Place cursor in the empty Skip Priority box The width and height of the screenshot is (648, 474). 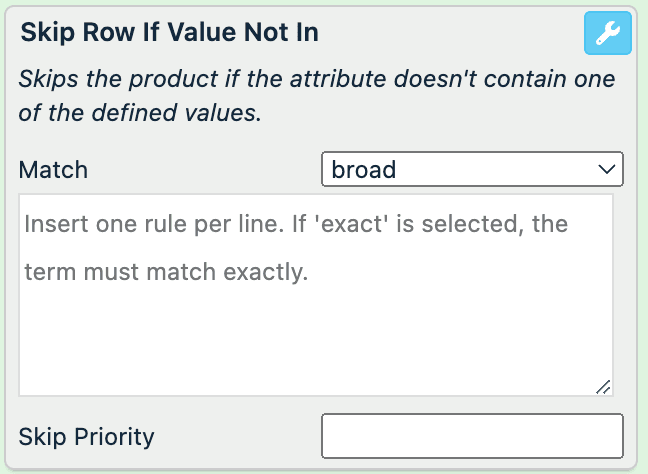coord(472,436)
